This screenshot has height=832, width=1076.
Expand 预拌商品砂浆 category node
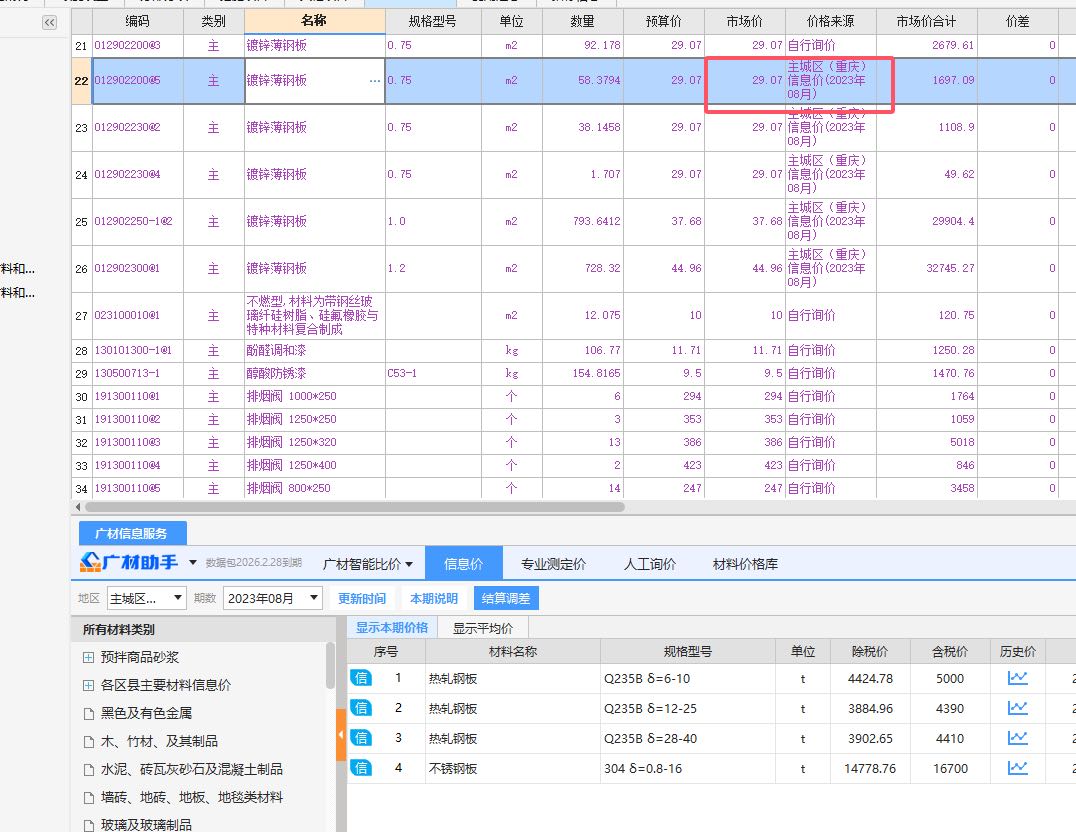tap(88, 658)
